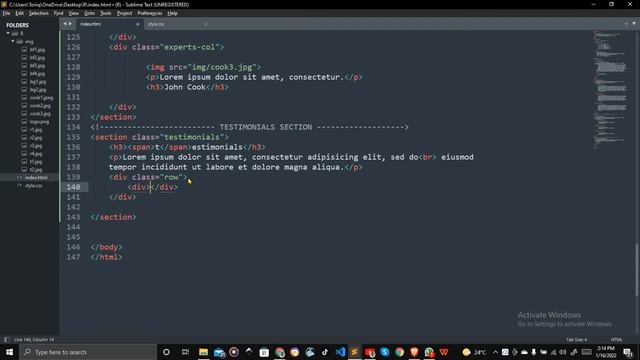The image size is (640, 360).
Task: Open Cortana circle on taskbar
Action: click(x=166, y=352)
